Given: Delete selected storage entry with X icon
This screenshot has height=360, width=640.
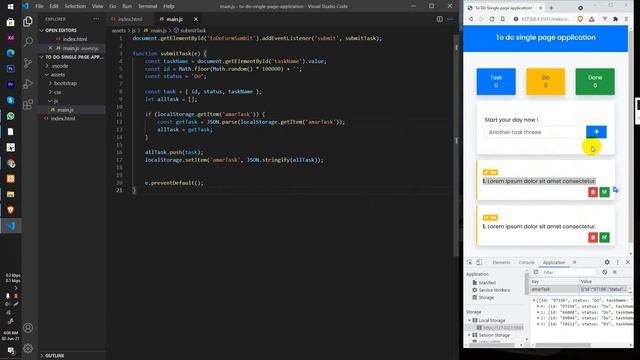Looking at the screenshot, I should [x=614, y=272].
